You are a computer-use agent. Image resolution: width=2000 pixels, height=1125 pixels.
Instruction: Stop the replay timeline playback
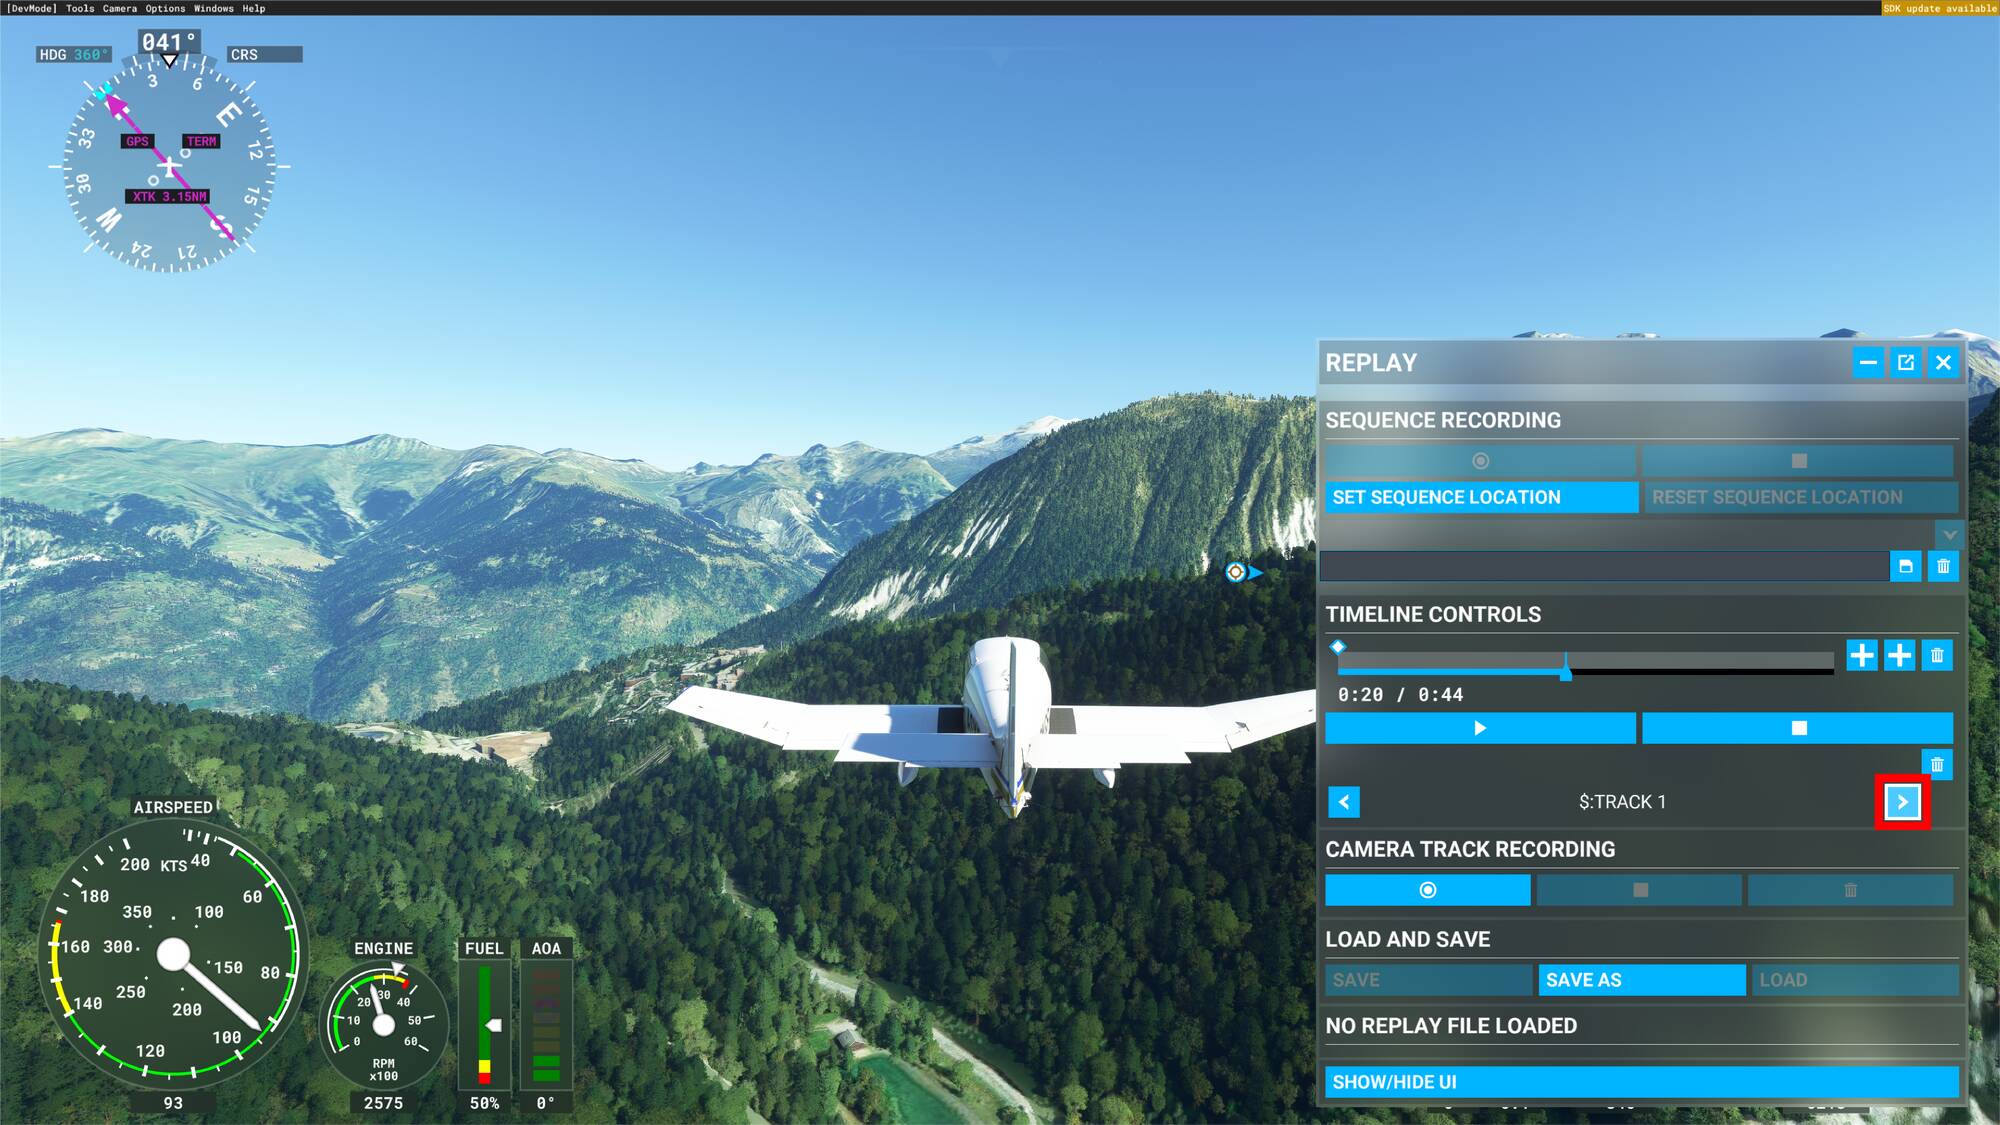1797,728
